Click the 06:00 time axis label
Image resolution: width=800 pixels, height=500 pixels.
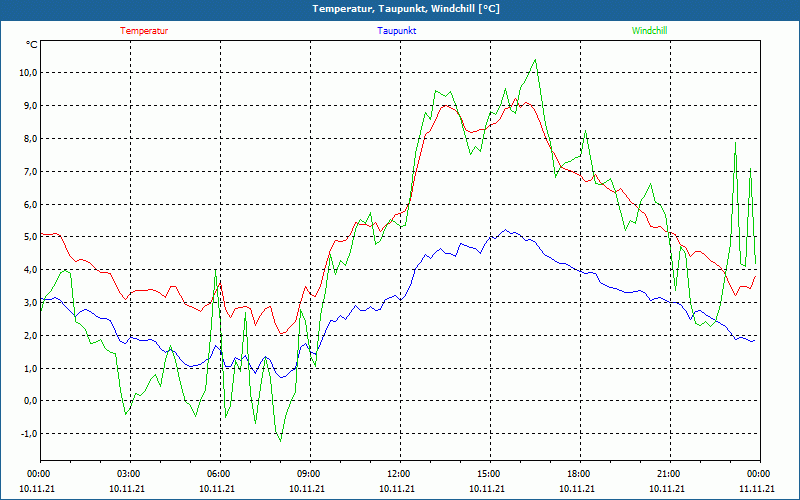(x=219, y=474)
